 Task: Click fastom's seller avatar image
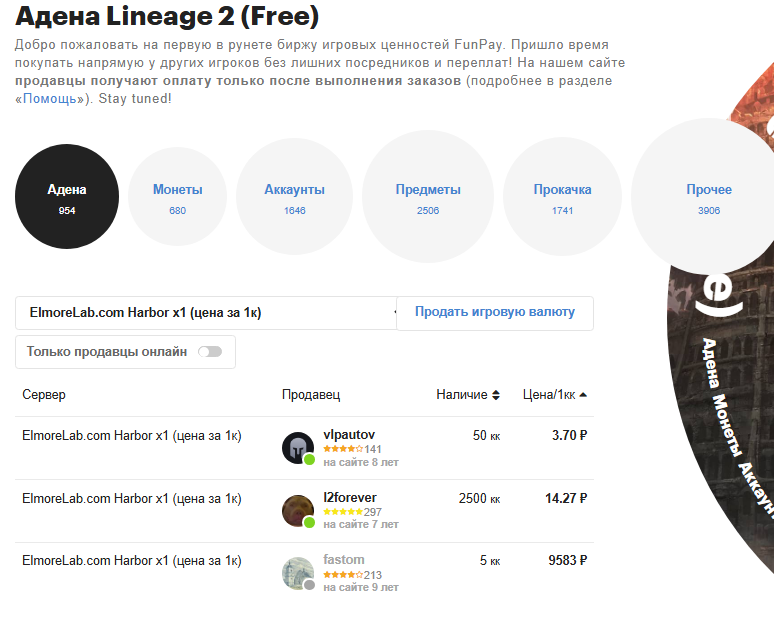298,572
